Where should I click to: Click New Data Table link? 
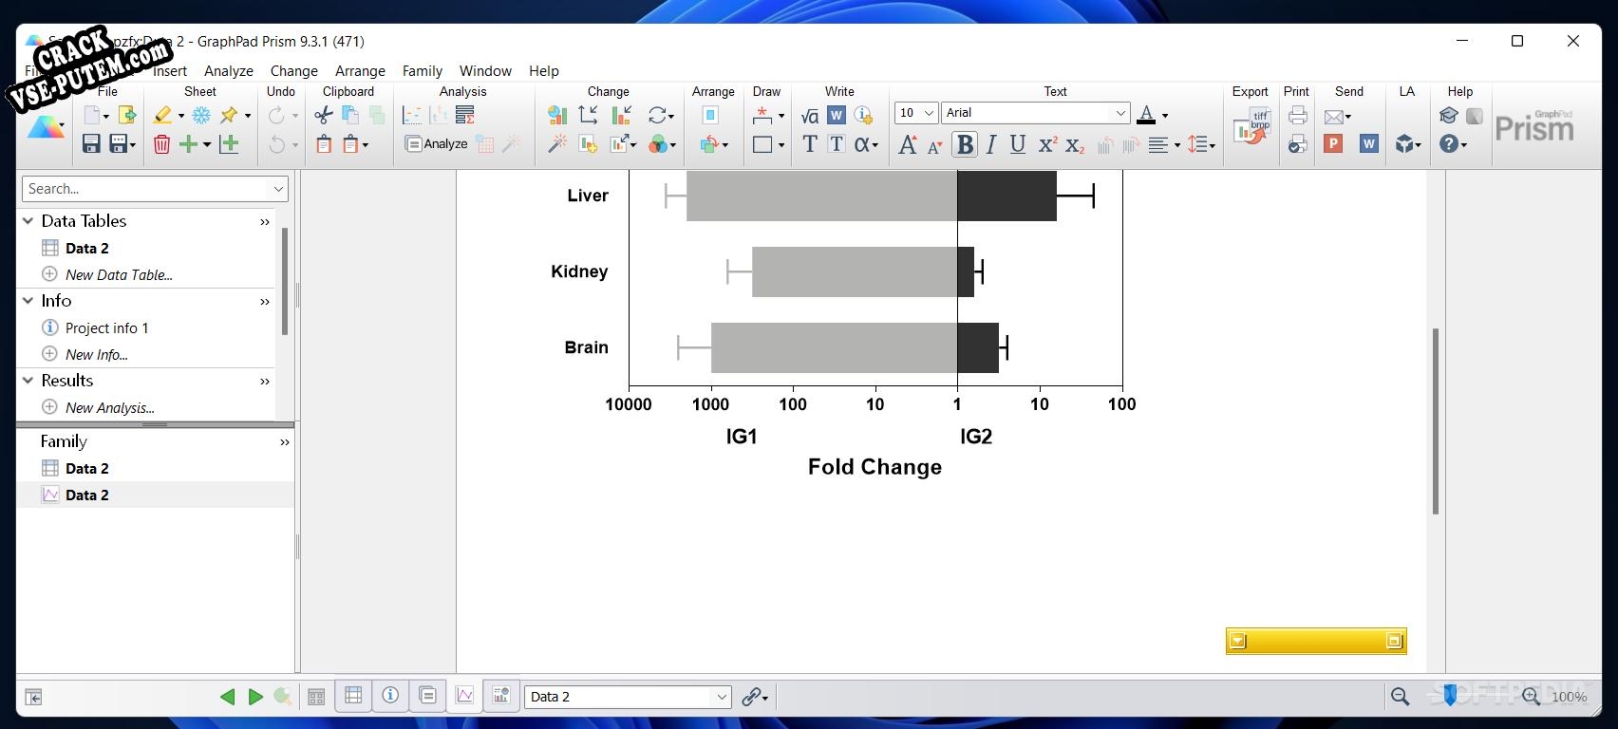tap(119, 275)
